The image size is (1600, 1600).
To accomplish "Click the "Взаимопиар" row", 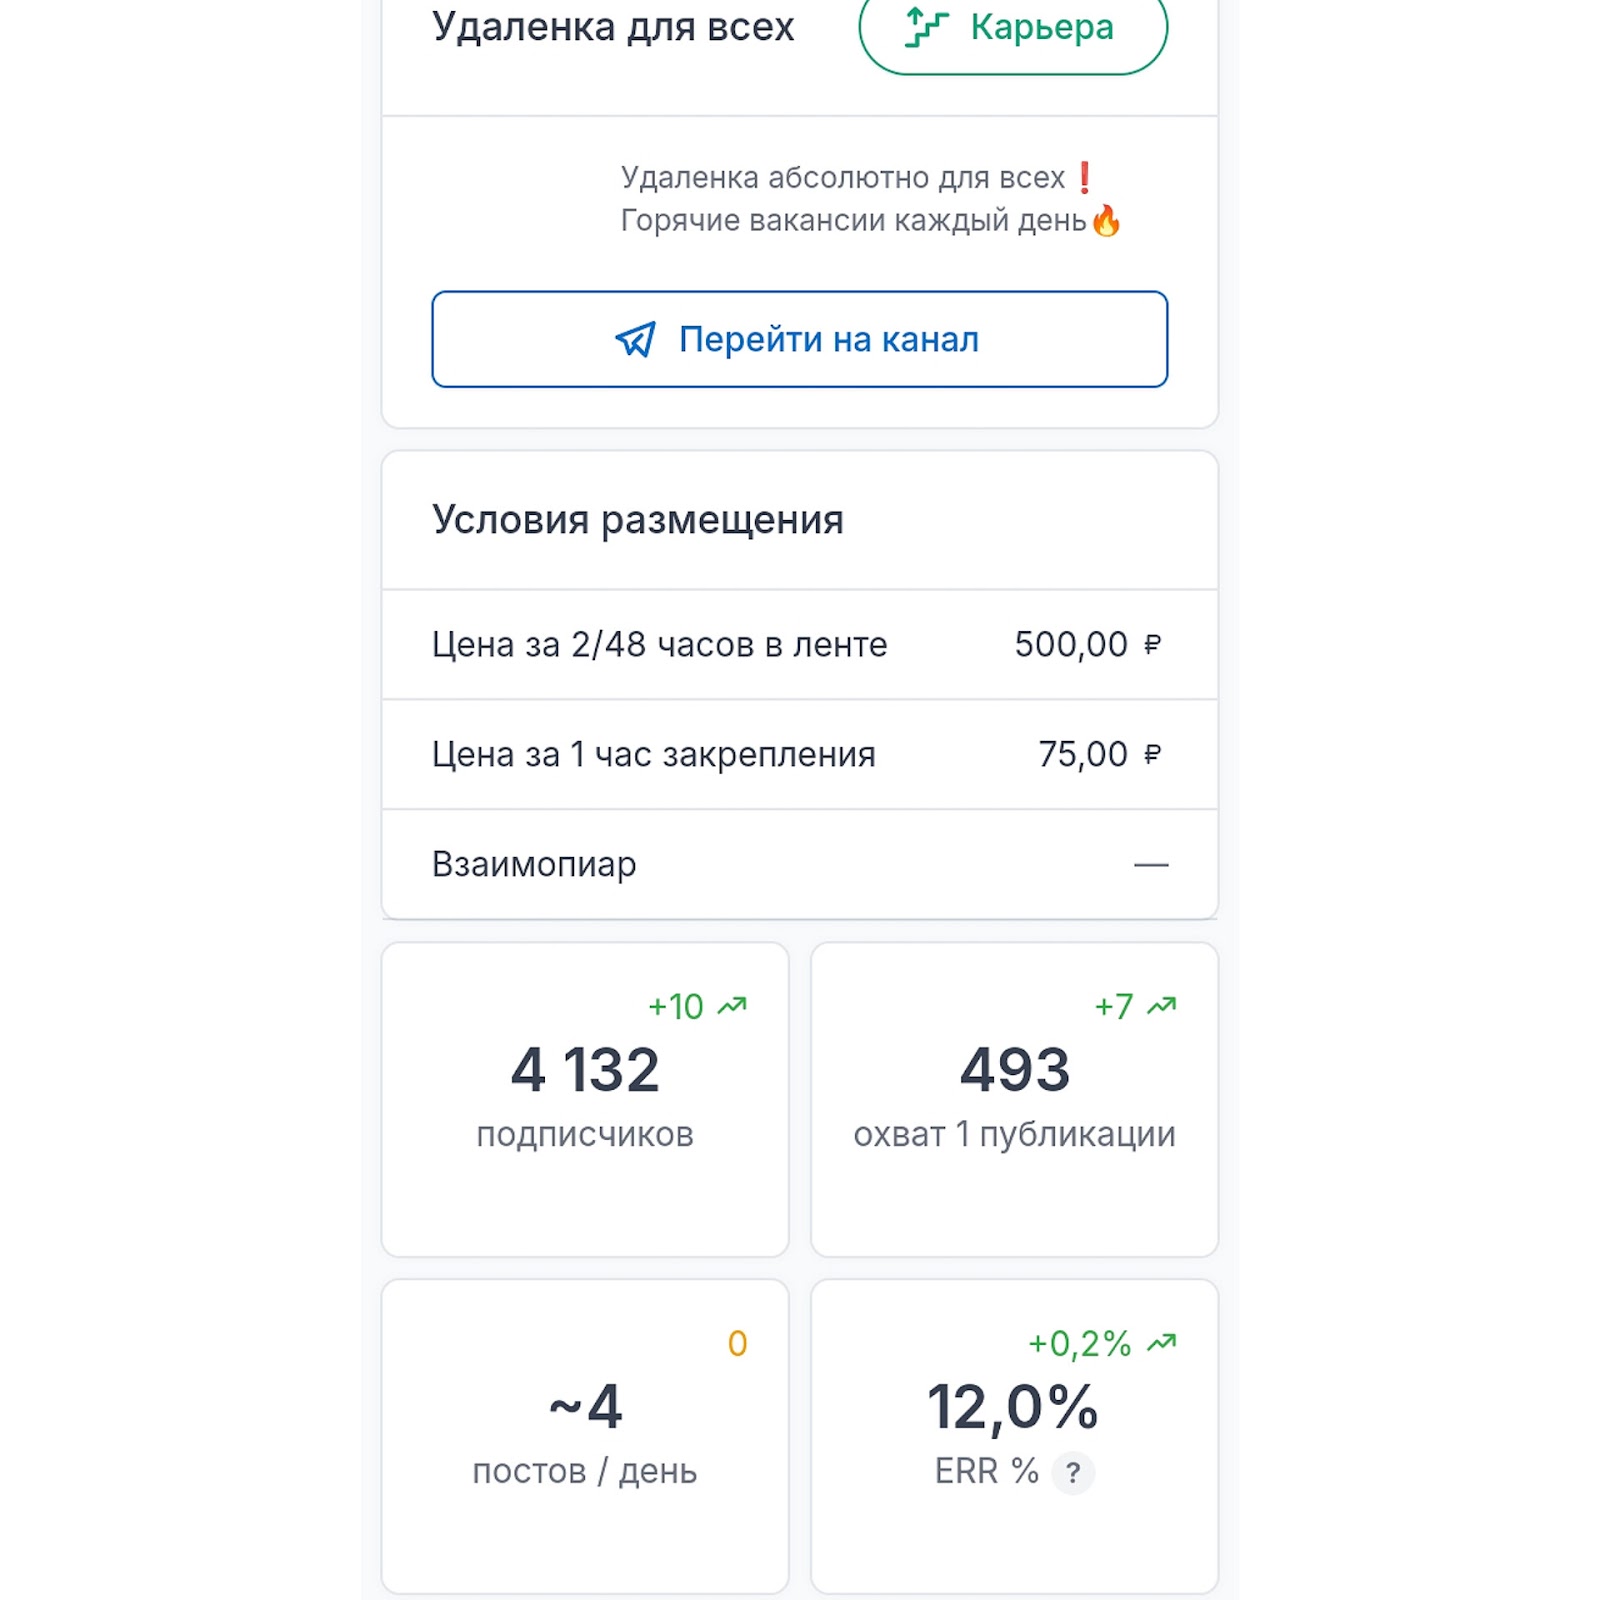I will 799,864.
